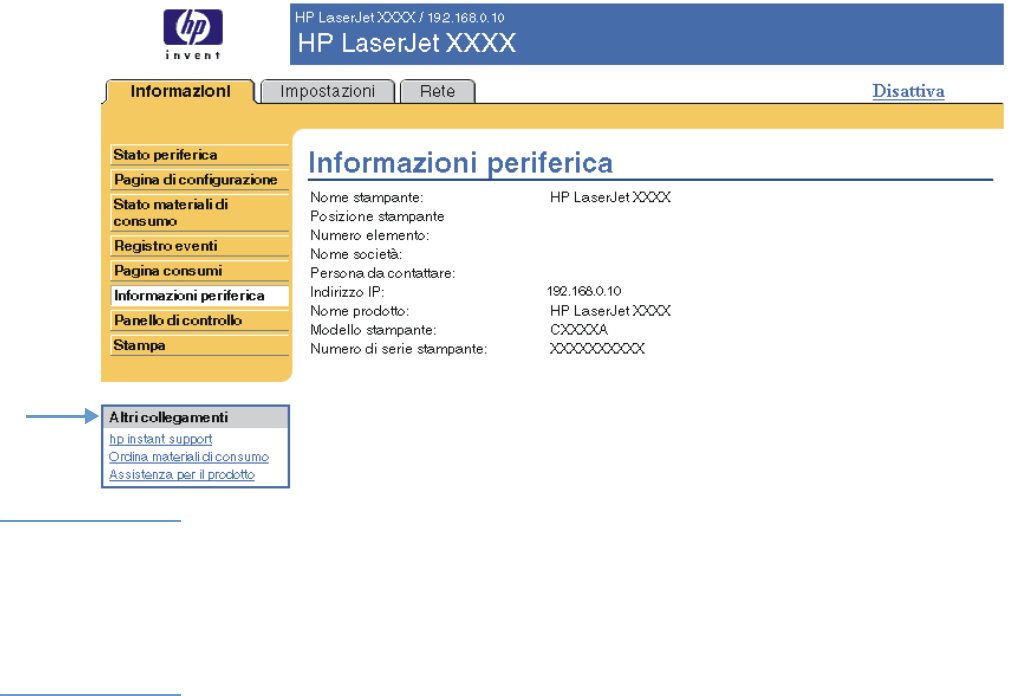Click banner subtitle with address 192.168.0.10
The image size is (1011, 696).
coord(400,17)
